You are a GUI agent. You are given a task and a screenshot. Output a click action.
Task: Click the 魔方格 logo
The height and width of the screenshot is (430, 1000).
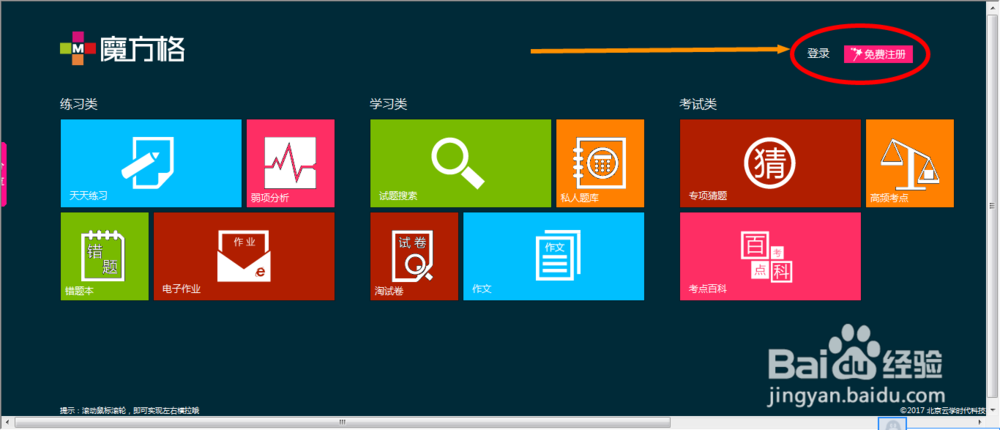122,48
